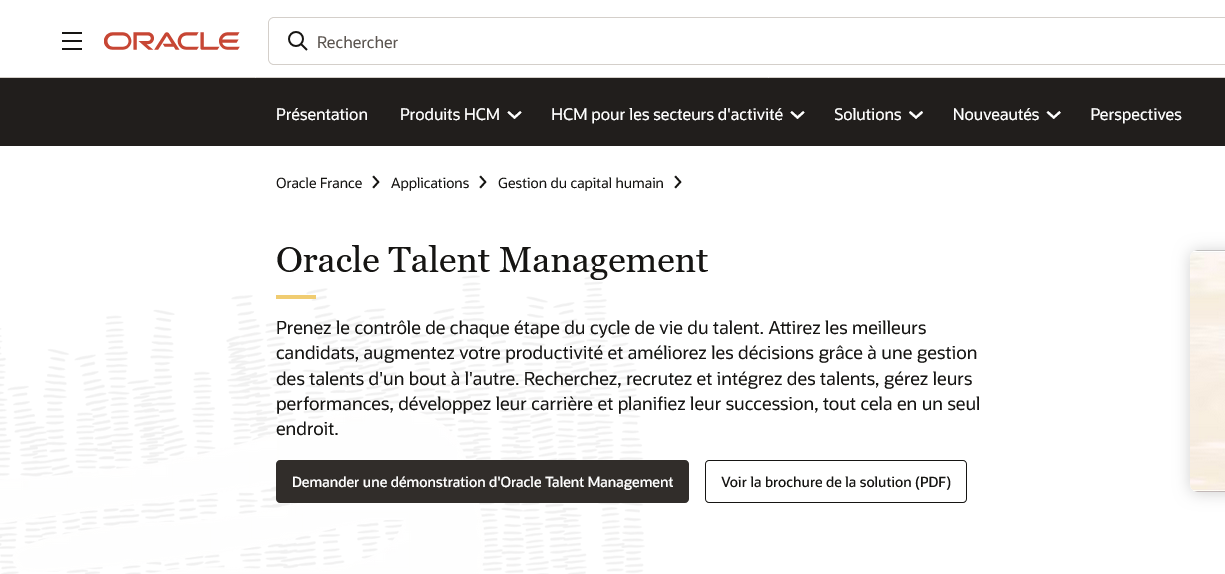Click the chevron after Applications breadcrumb
The height and width of the screenshot is (574, 1225).
pos(483,182)
